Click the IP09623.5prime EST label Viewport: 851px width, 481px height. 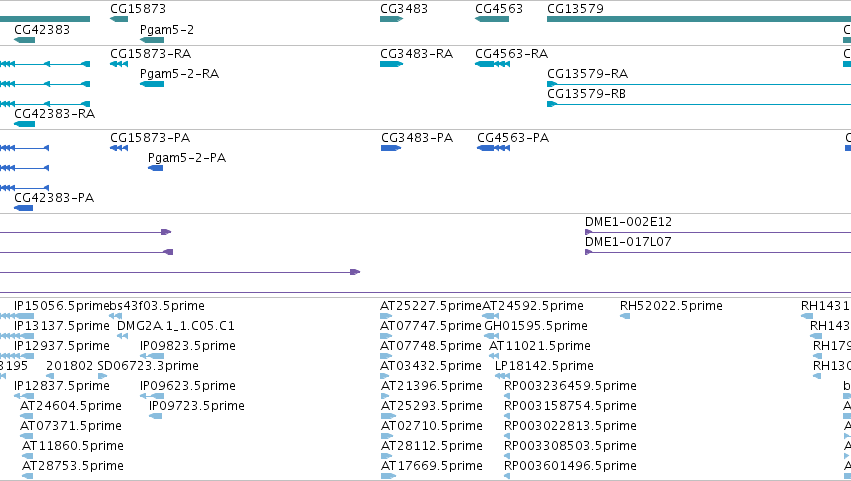188,385
